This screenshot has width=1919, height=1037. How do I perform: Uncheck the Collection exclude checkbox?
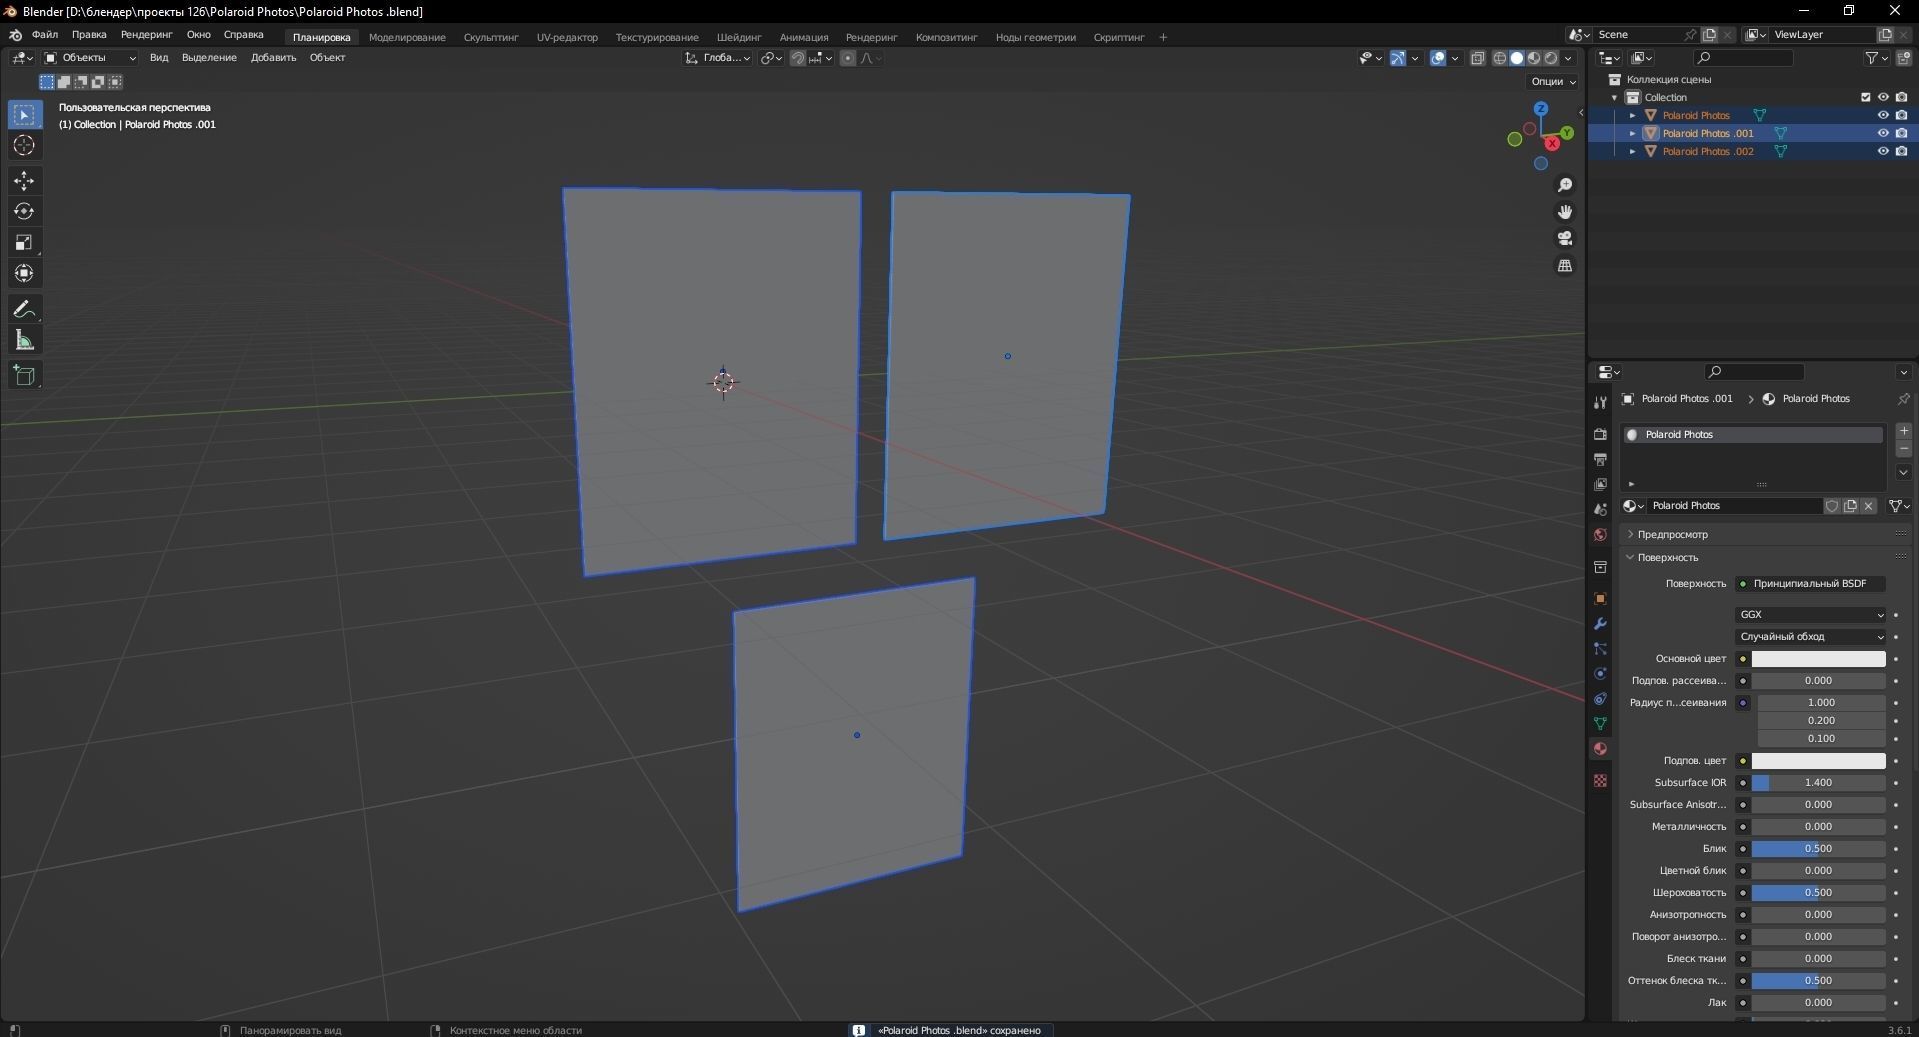click(x=1865, y=97)
